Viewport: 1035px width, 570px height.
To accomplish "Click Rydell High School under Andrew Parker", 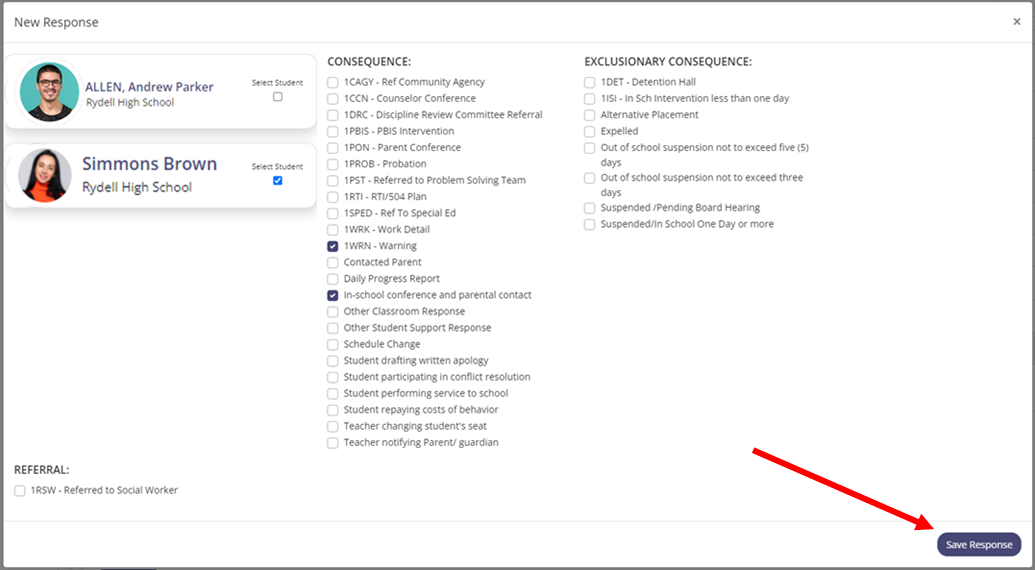I will click(x=130, y=102).
